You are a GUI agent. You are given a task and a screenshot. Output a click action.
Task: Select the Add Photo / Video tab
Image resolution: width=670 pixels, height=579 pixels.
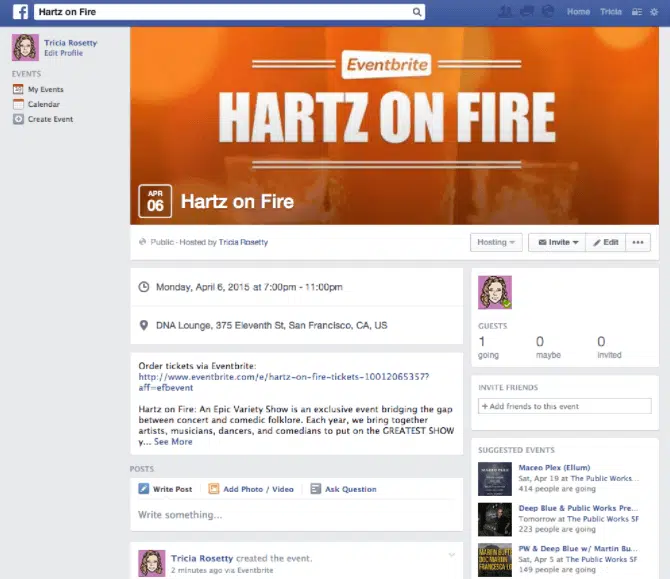pyautogui.click(x=250, y=489)
